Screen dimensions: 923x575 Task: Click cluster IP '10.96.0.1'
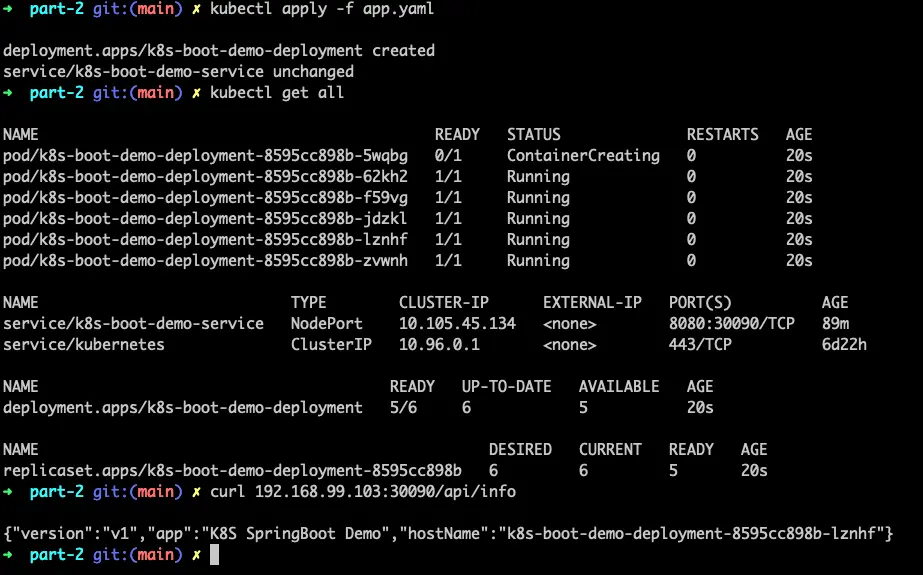coord(439,345)
